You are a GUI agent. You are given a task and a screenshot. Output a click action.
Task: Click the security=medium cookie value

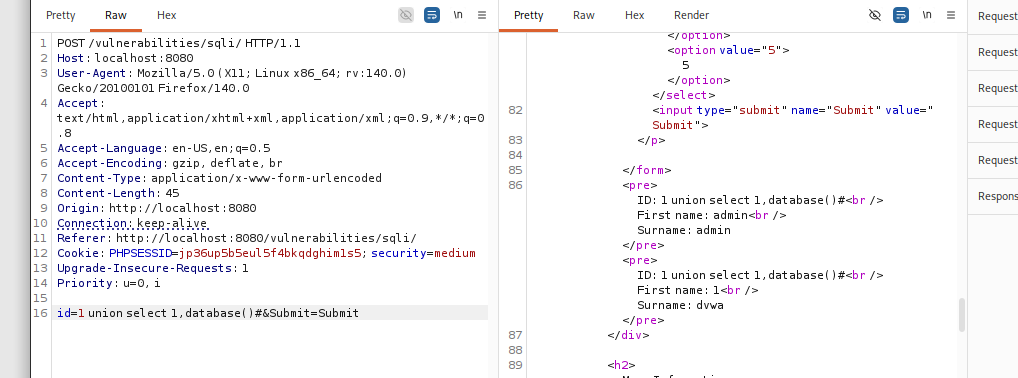point(455,253)
